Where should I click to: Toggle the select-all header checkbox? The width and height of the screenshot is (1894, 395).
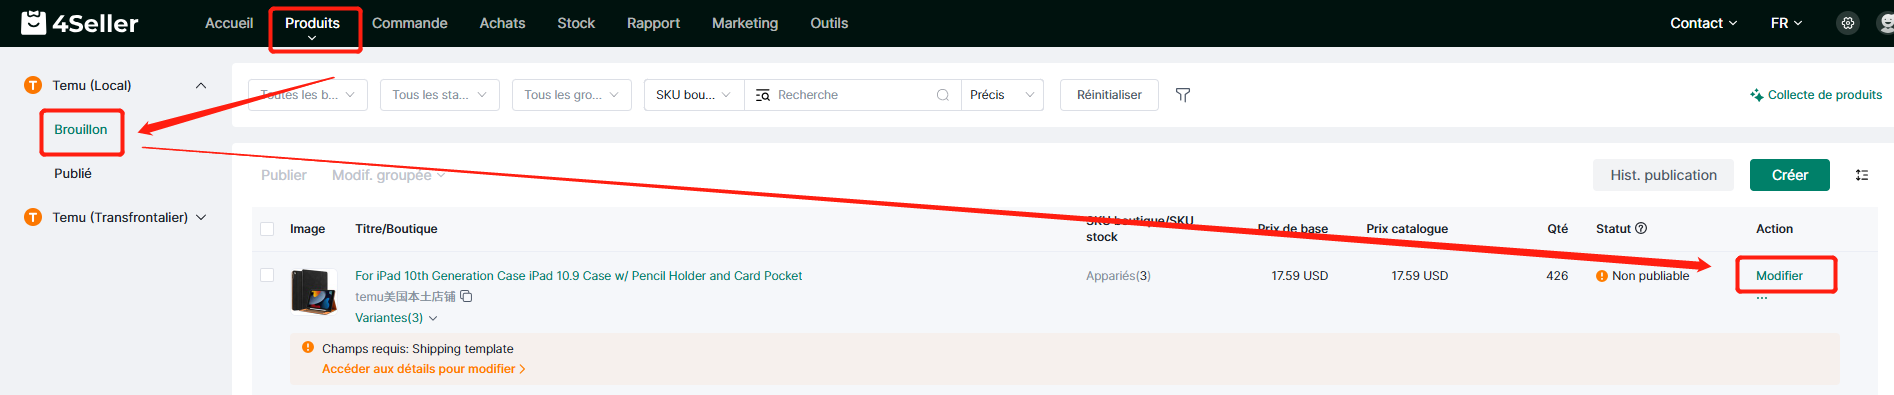[x=267, y=229]
